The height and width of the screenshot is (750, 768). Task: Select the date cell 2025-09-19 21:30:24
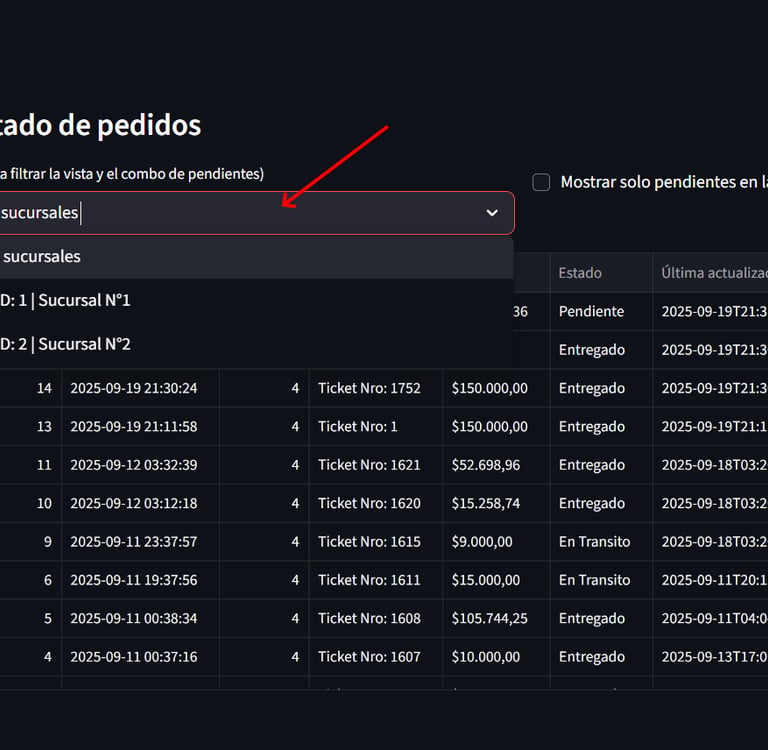140,388
